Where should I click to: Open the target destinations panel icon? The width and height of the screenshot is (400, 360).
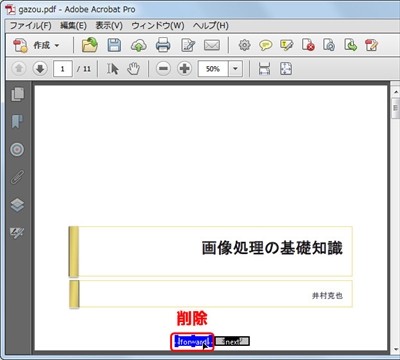pos(17,150)
